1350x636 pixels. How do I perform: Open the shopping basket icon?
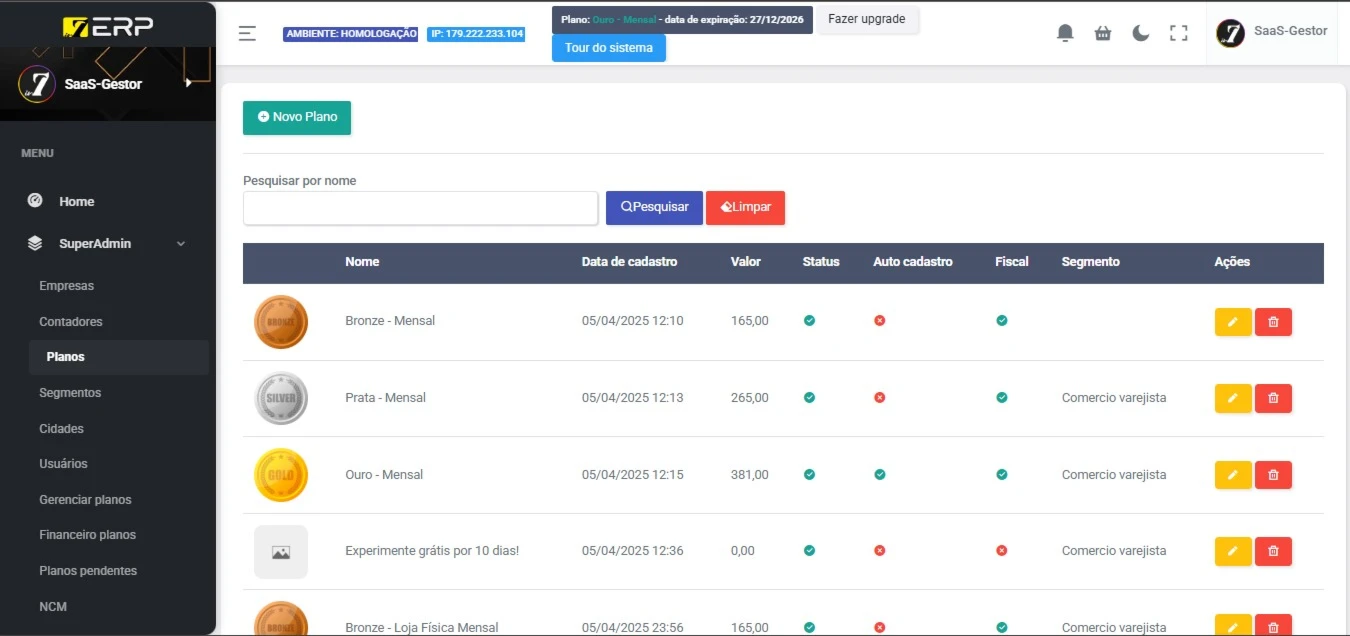[x=1103, y=33]
